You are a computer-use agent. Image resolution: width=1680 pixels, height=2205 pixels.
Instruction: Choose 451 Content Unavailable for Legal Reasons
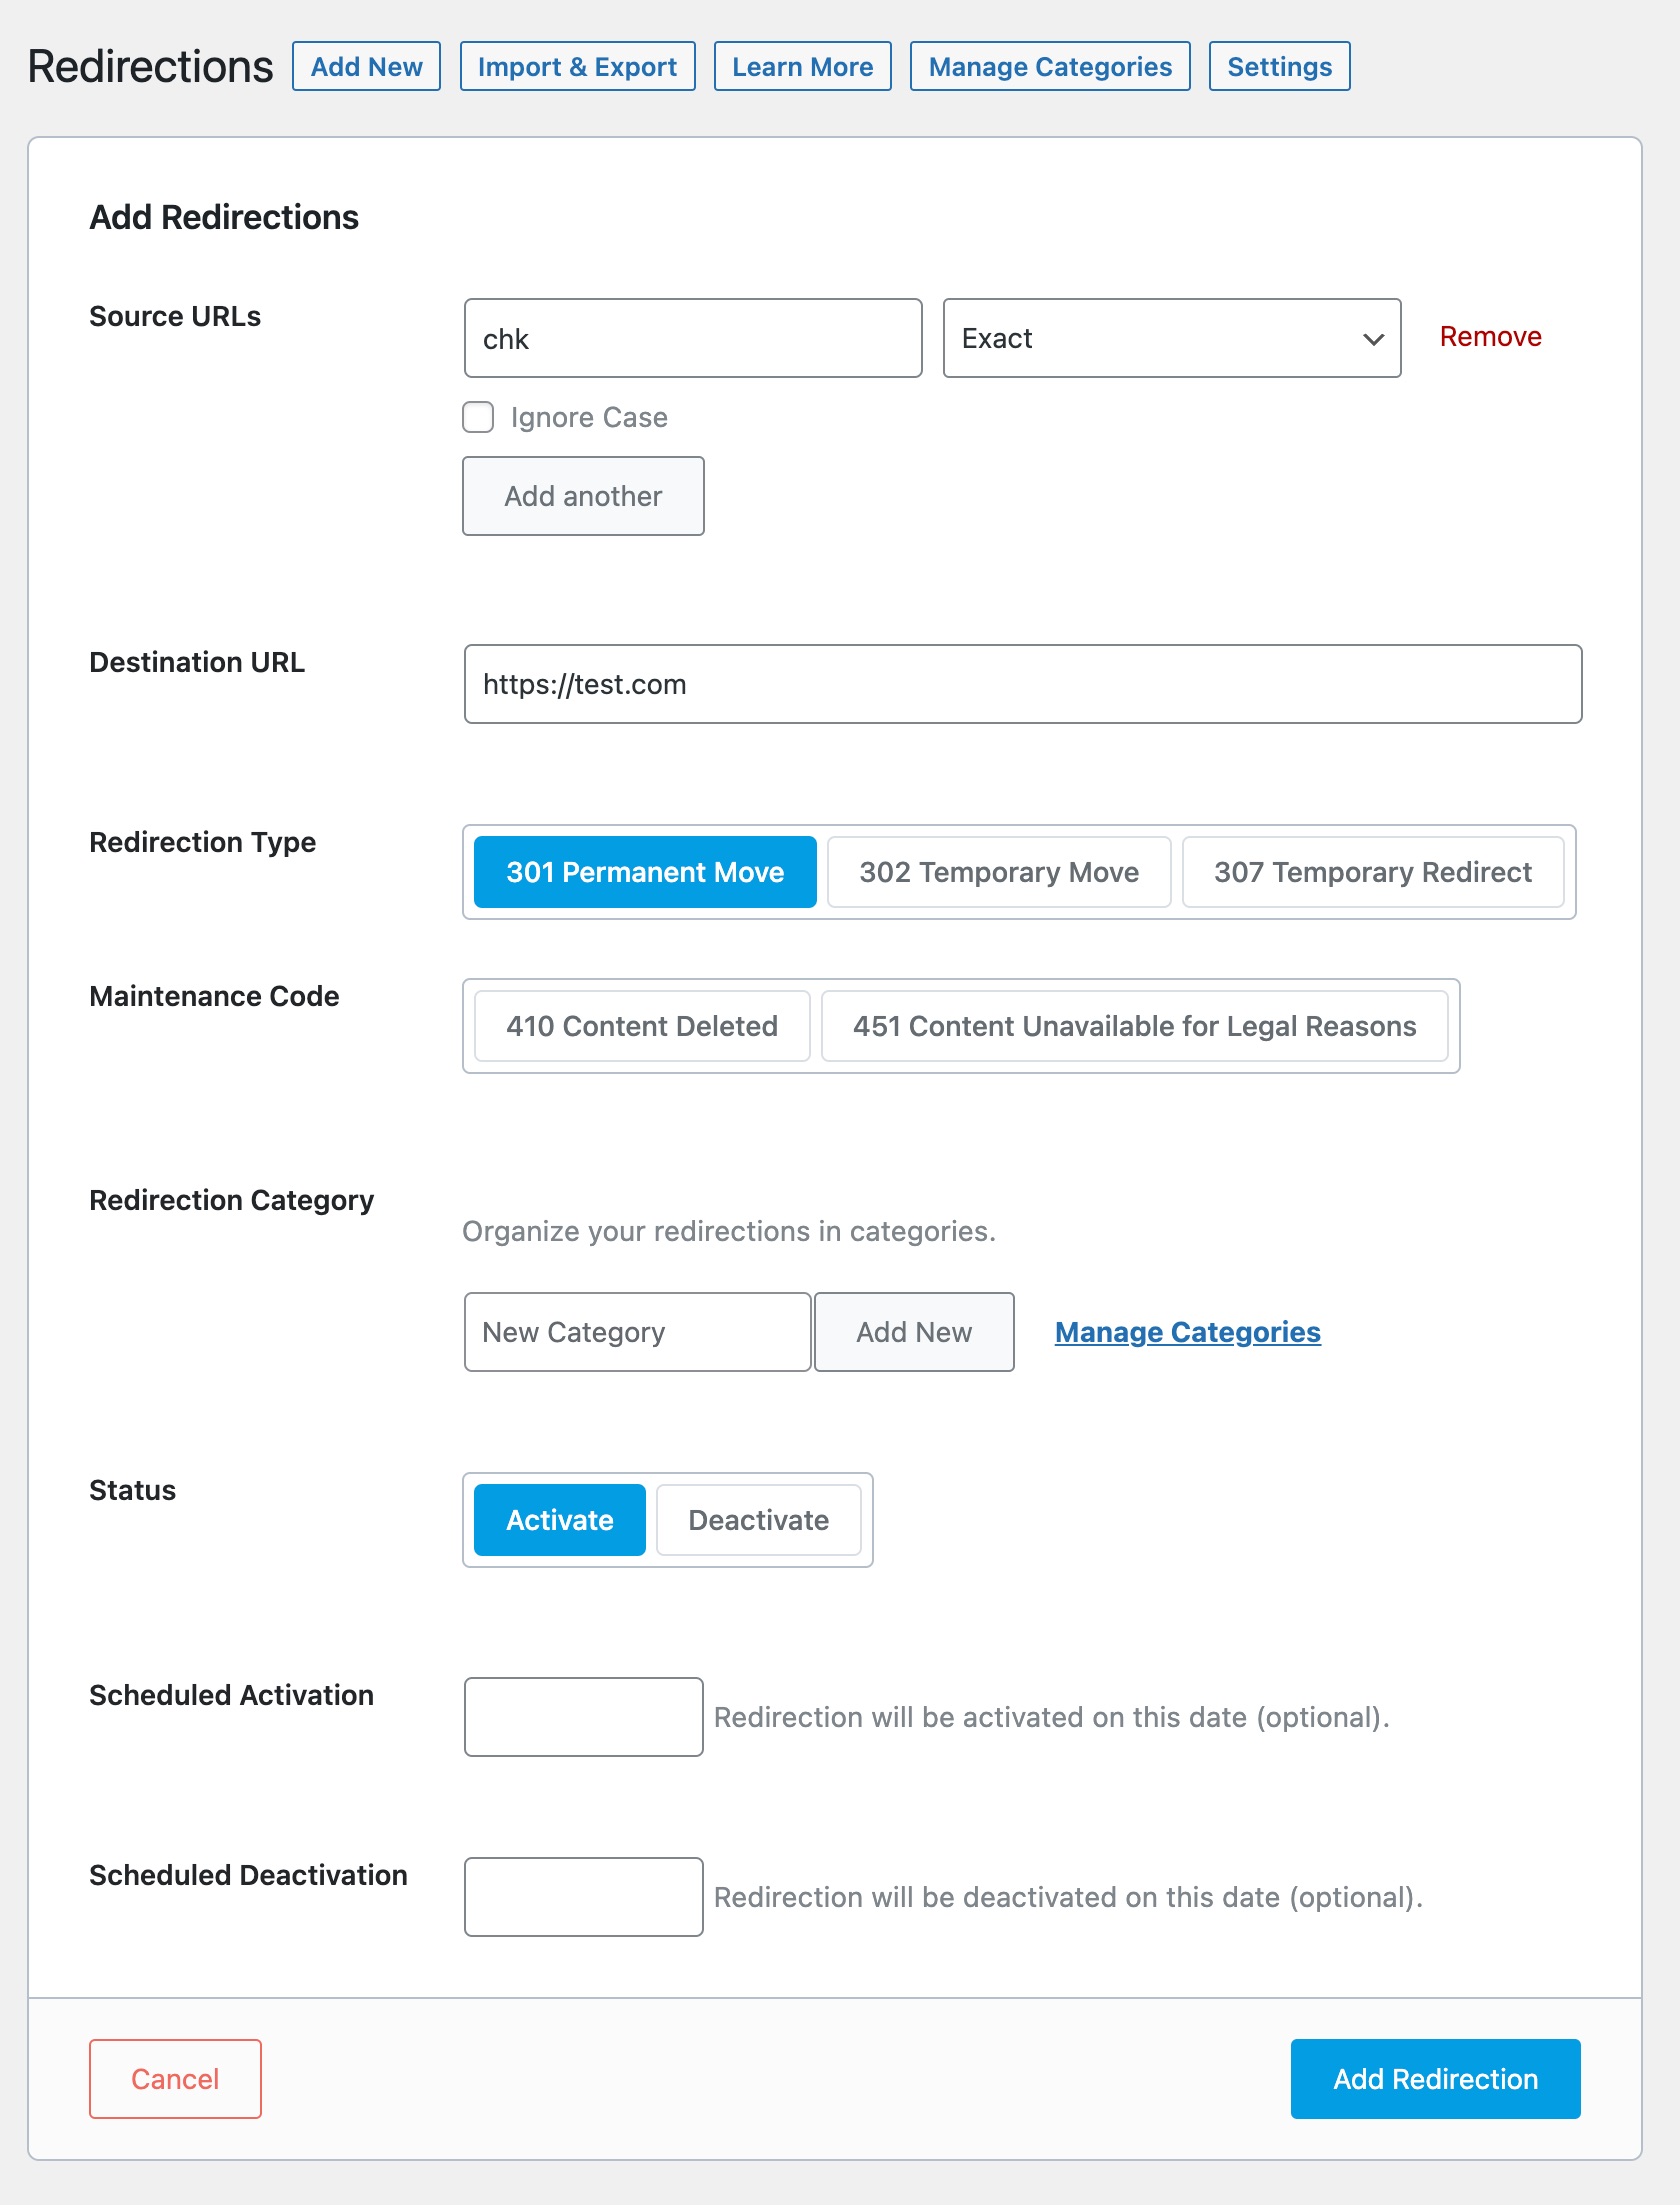pyautogui.click(x=1135, y=1026)
